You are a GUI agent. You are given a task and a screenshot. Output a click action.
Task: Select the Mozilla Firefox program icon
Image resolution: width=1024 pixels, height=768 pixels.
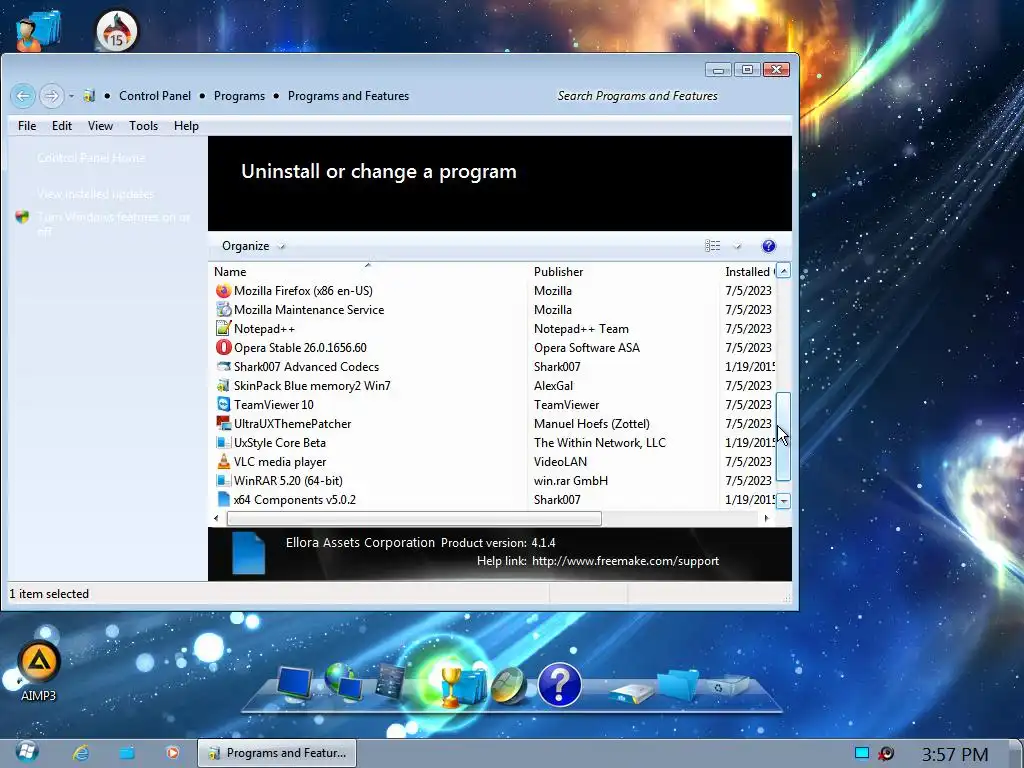coord(223,291)
